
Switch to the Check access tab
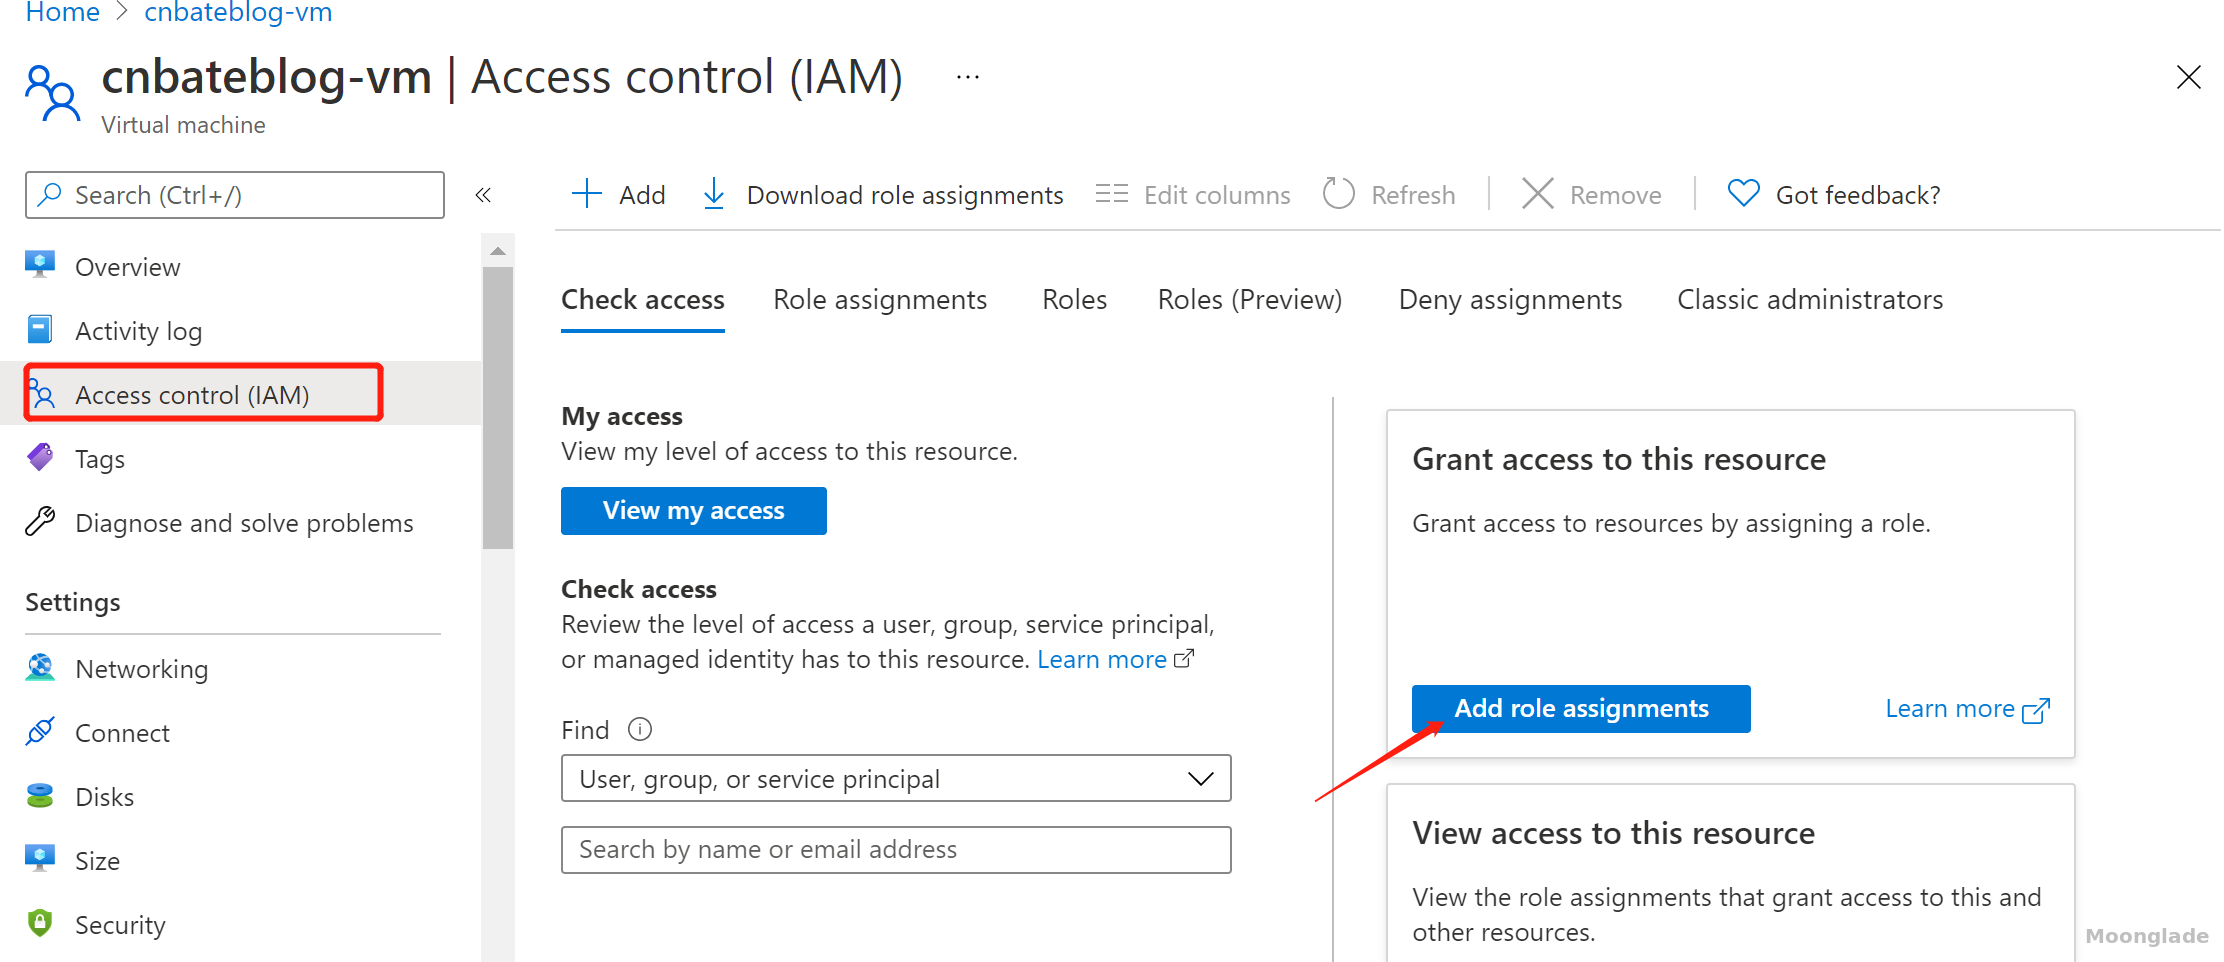[643, 300]
